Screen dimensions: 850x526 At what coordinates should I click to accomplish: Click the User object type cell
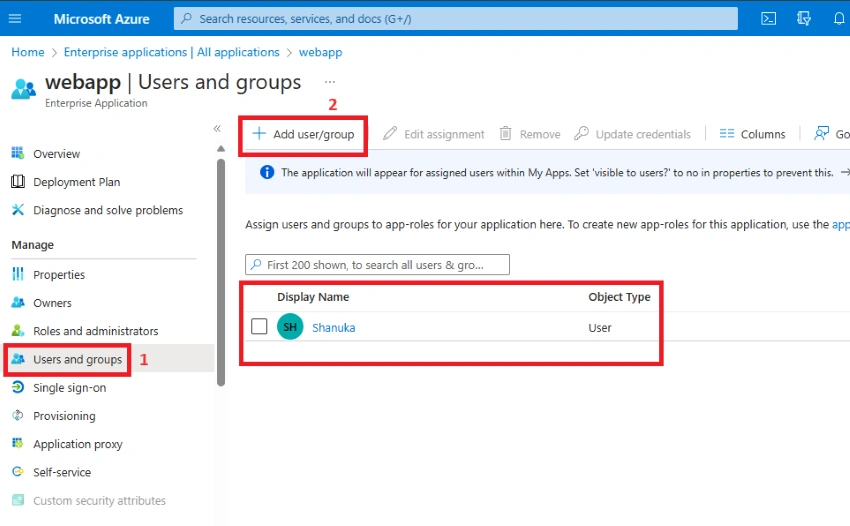600,328
